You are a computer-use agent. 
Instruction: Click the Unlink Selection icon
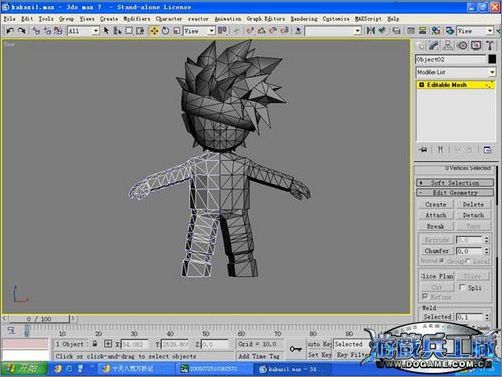click(x=47, y=31)
